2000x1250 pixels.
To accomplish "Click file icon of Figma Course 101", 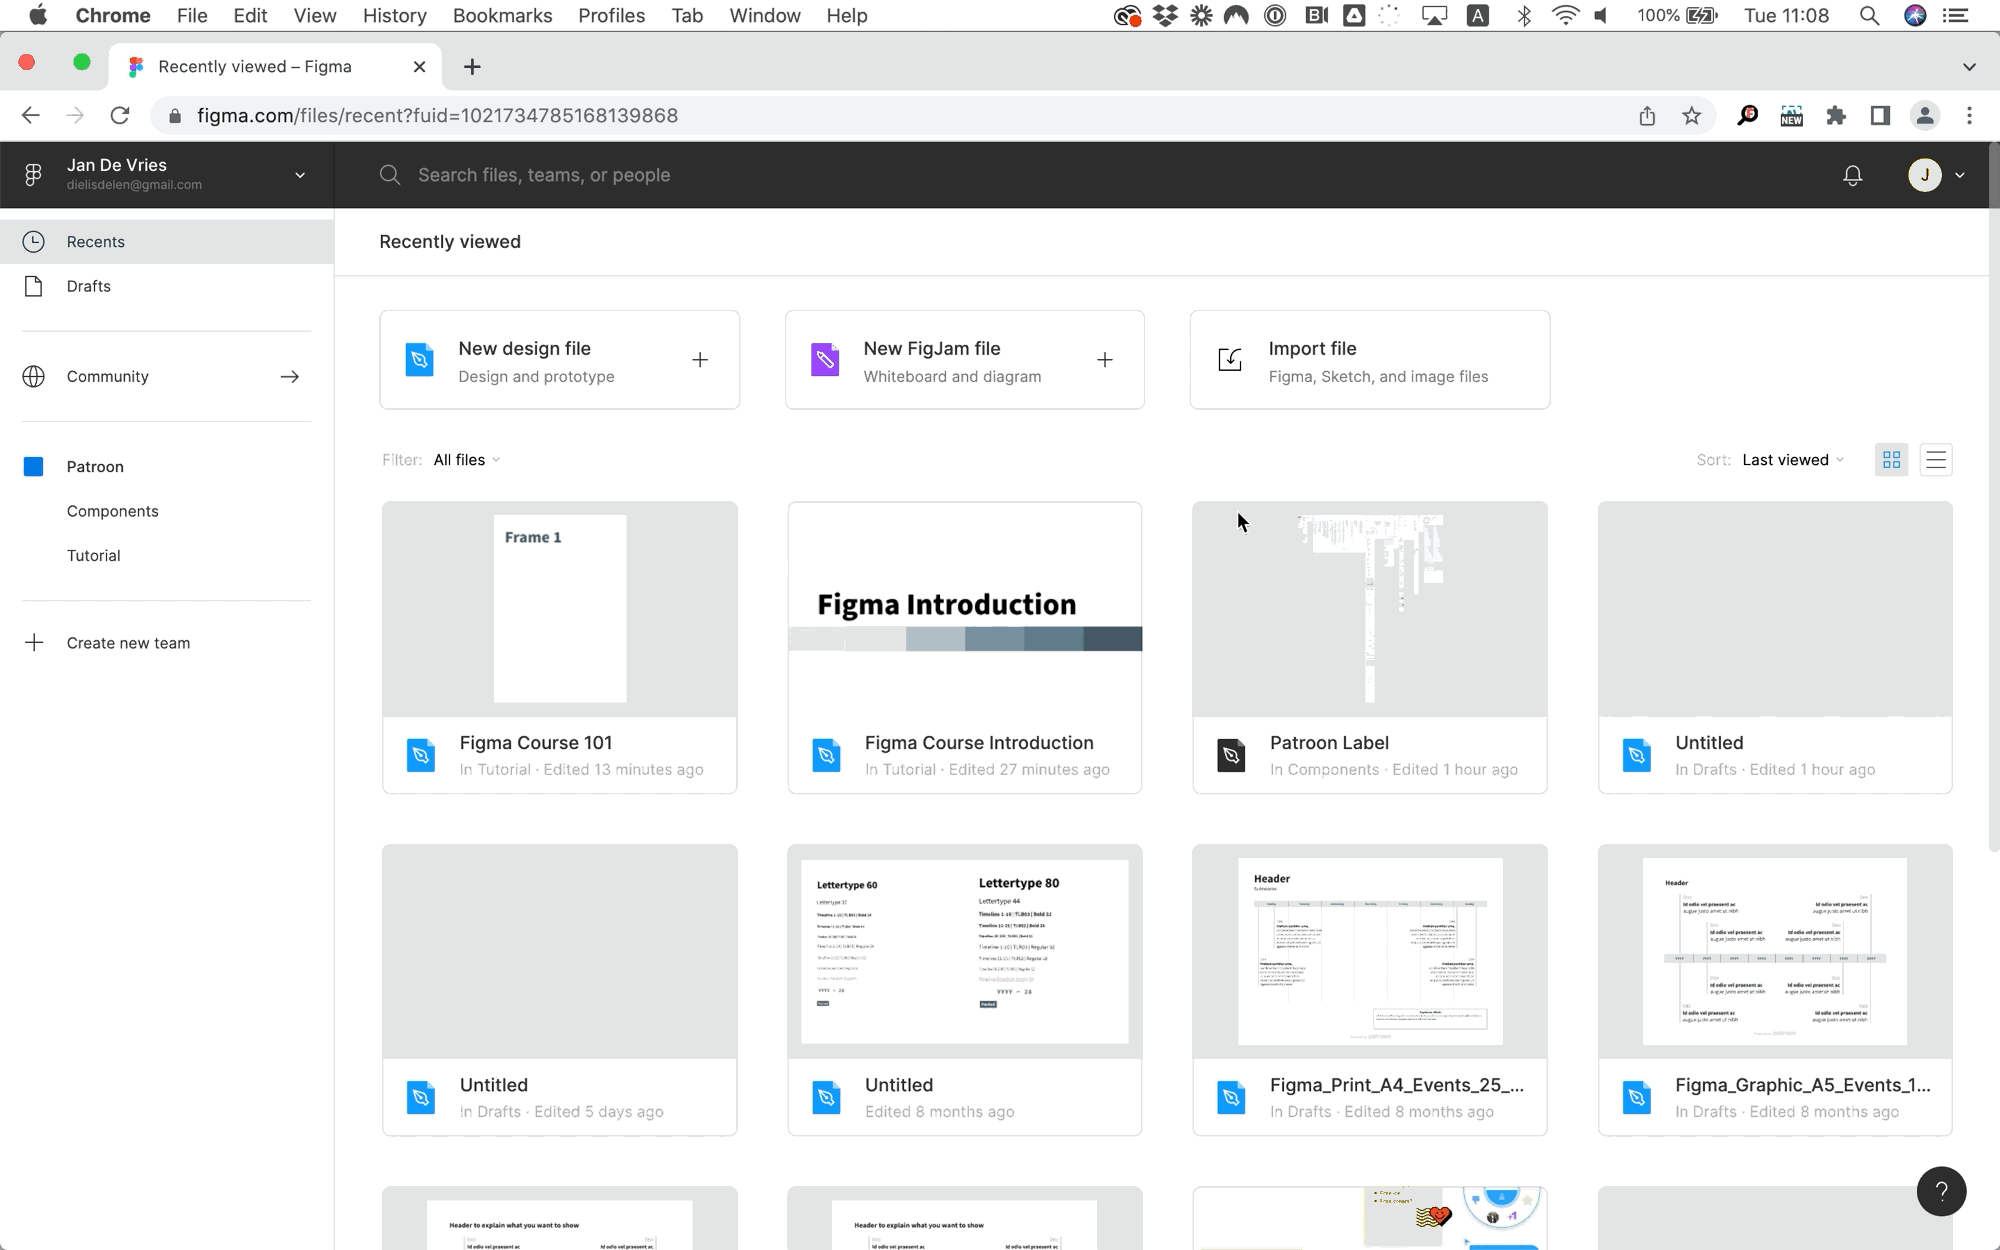I will pyautogui.click(x=421, y=755).
